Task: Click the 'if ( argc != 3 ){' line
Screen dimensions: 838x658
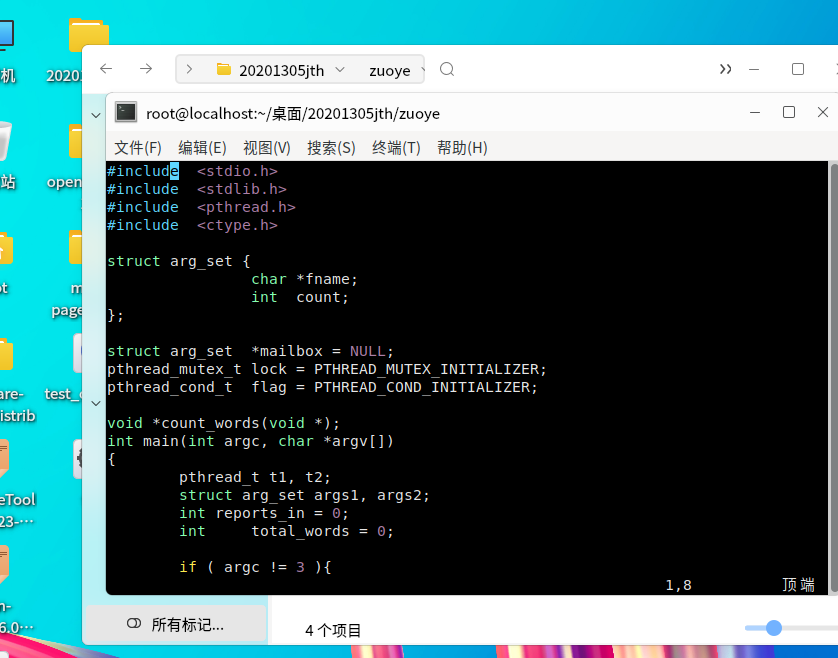Action: tap(255, 567)
